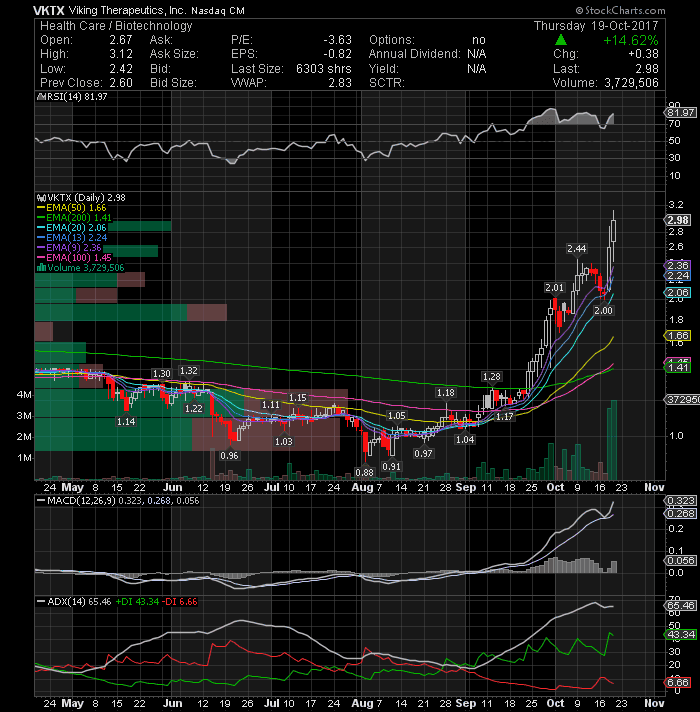
Task: Click the Viking Therapeutics, Inc. company name
Action: pyautogui.click(x=127, y=10)
